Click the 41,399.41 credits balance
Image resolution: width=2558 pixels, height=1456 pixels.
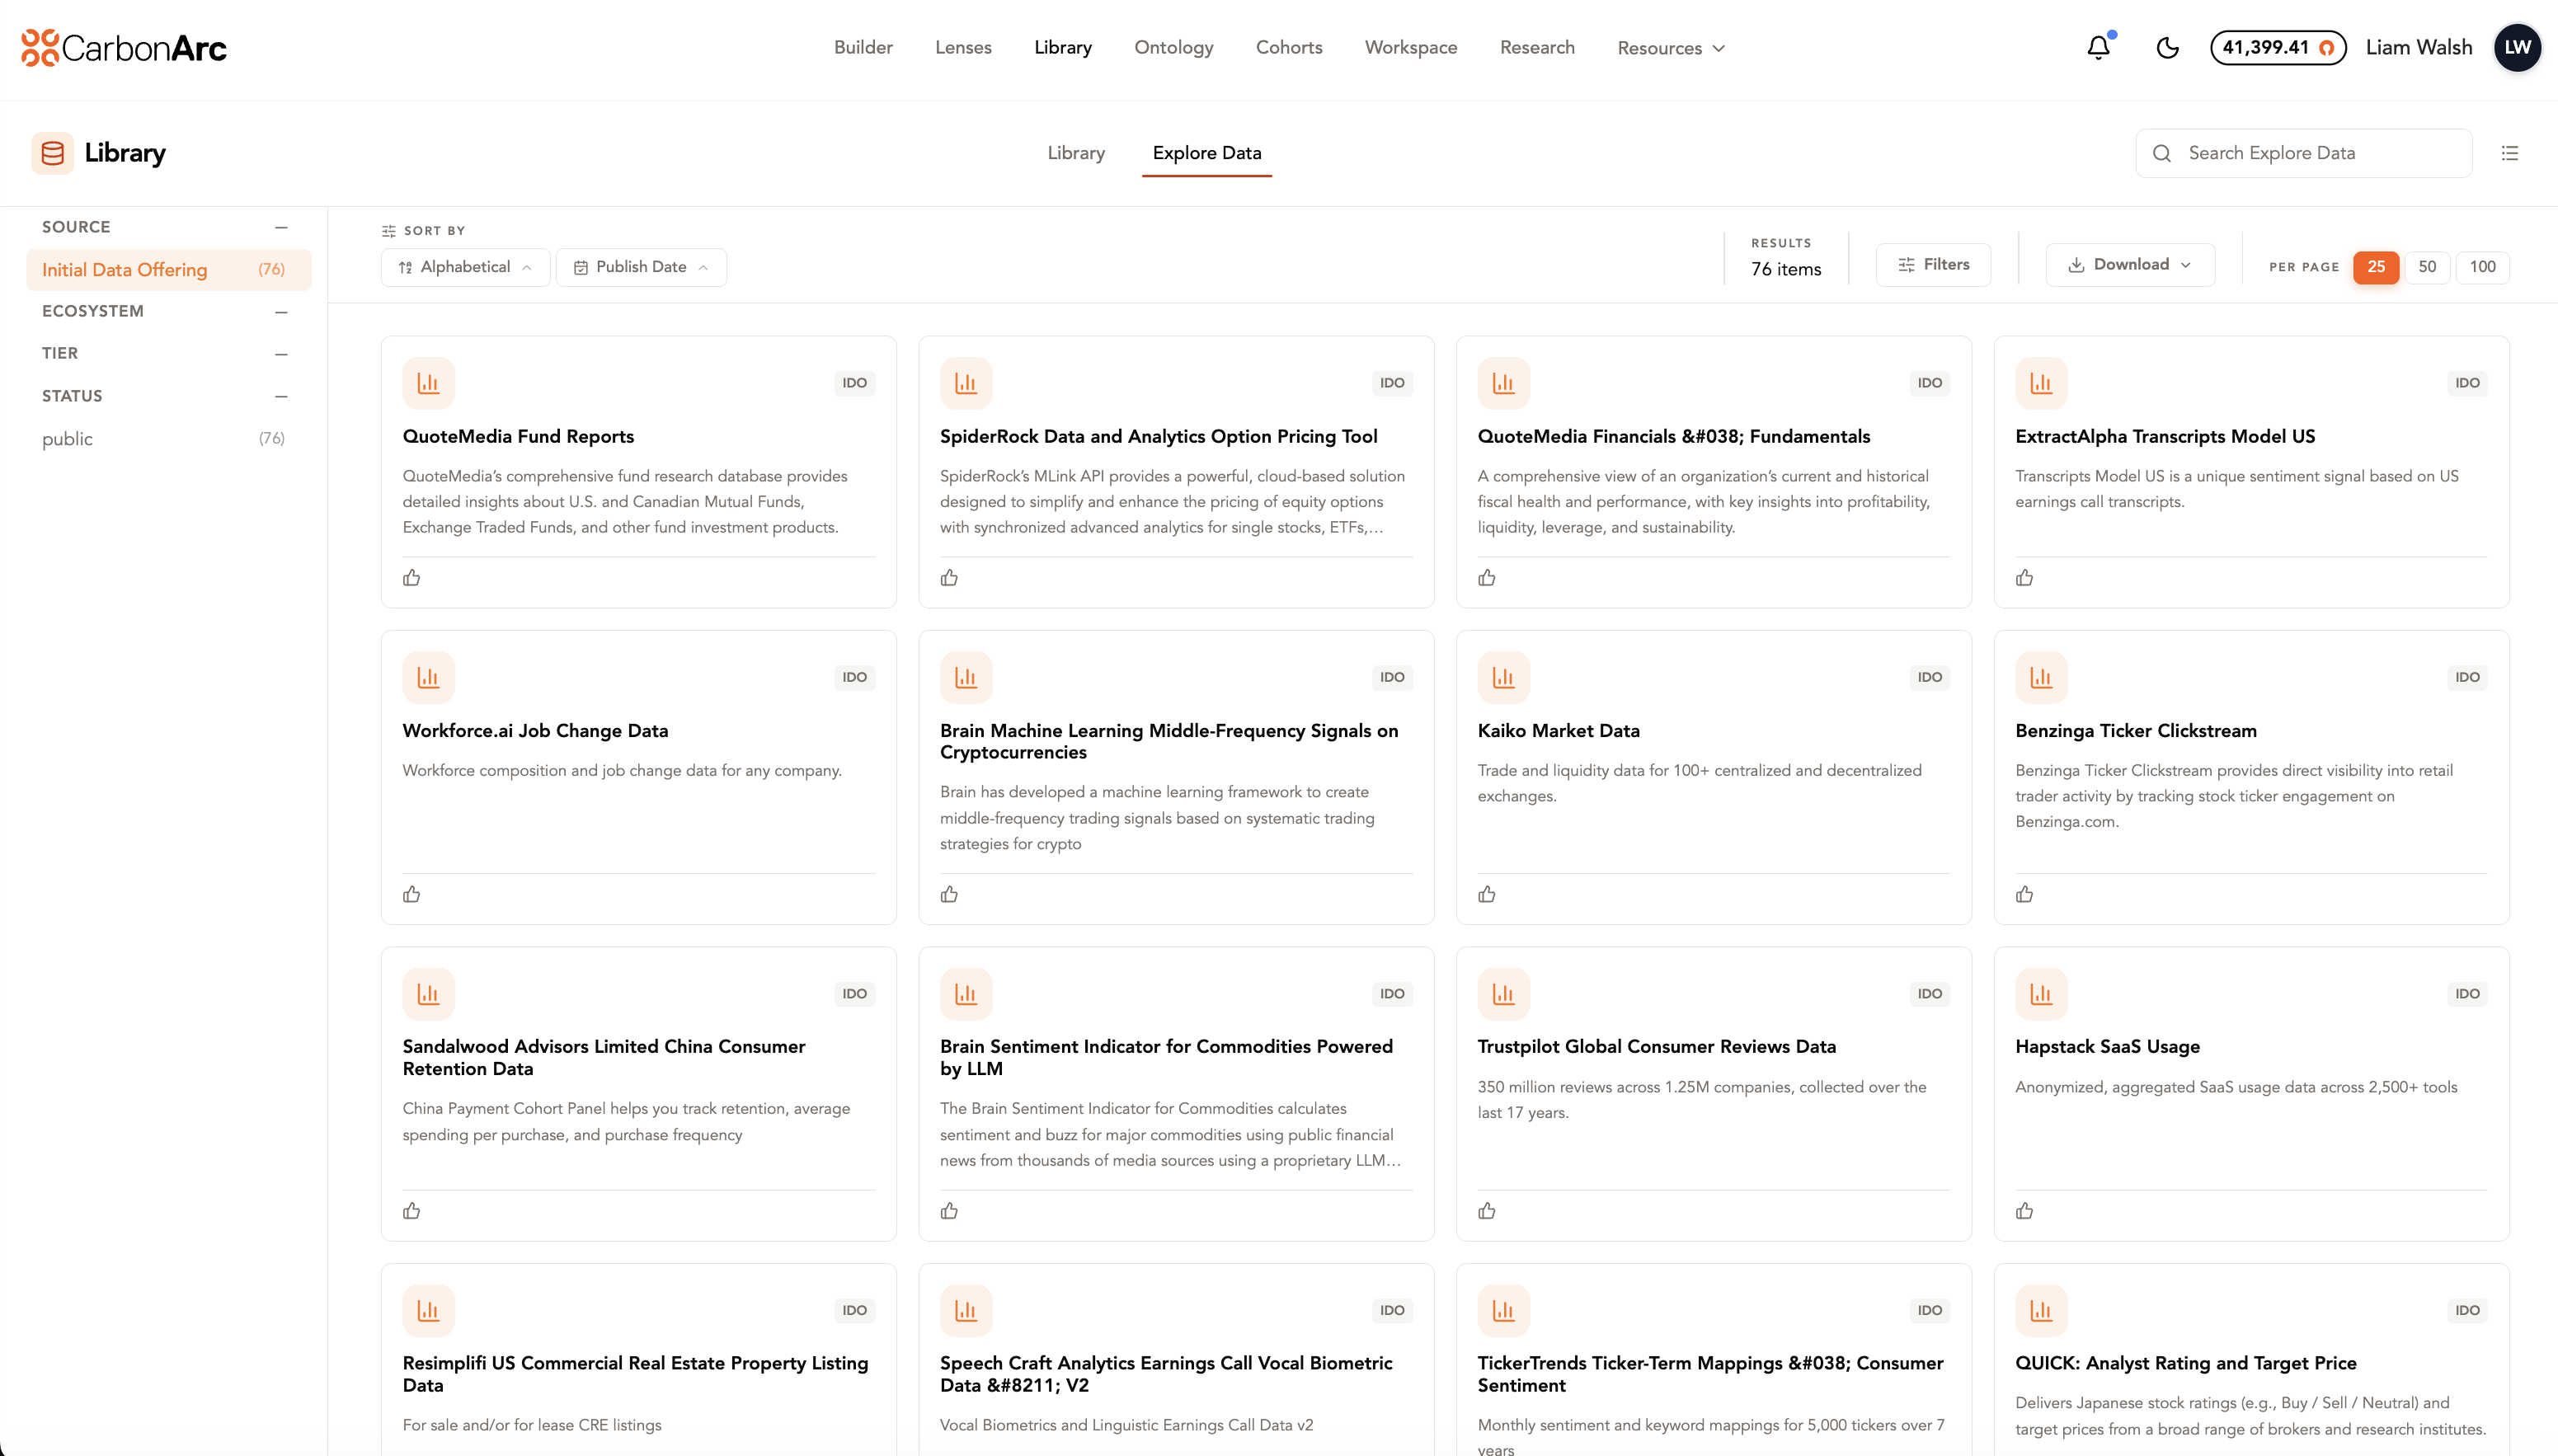pyautogui.click(x=2277, y=47)
